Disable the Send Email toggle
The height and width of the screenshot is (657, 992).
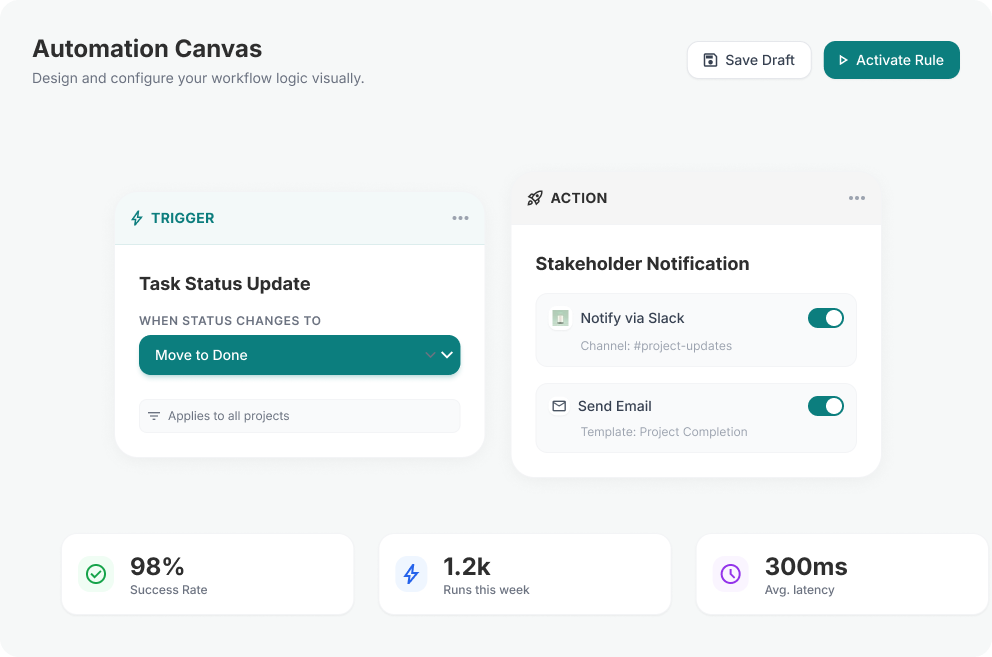point(826,406)
